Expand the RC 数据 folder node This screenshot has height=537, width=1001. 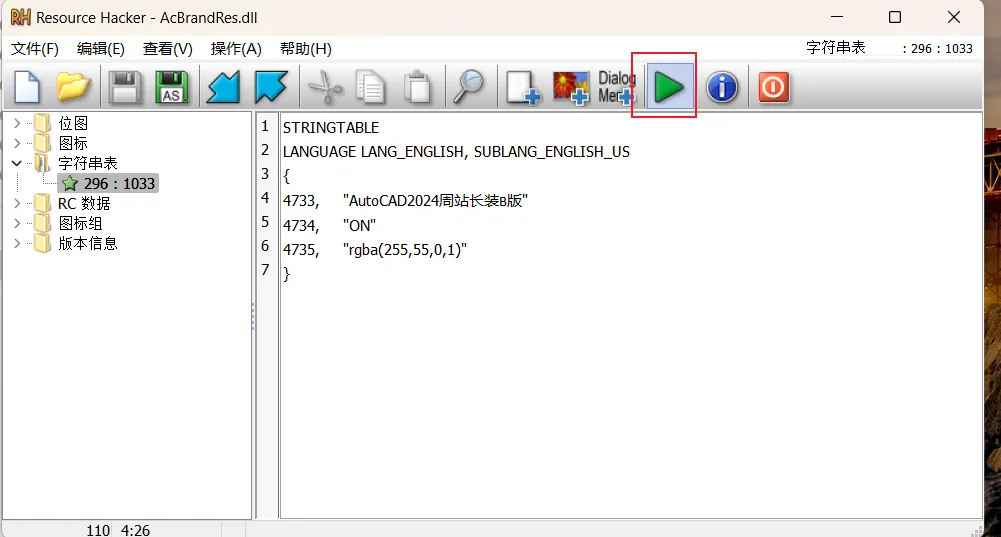17,204
